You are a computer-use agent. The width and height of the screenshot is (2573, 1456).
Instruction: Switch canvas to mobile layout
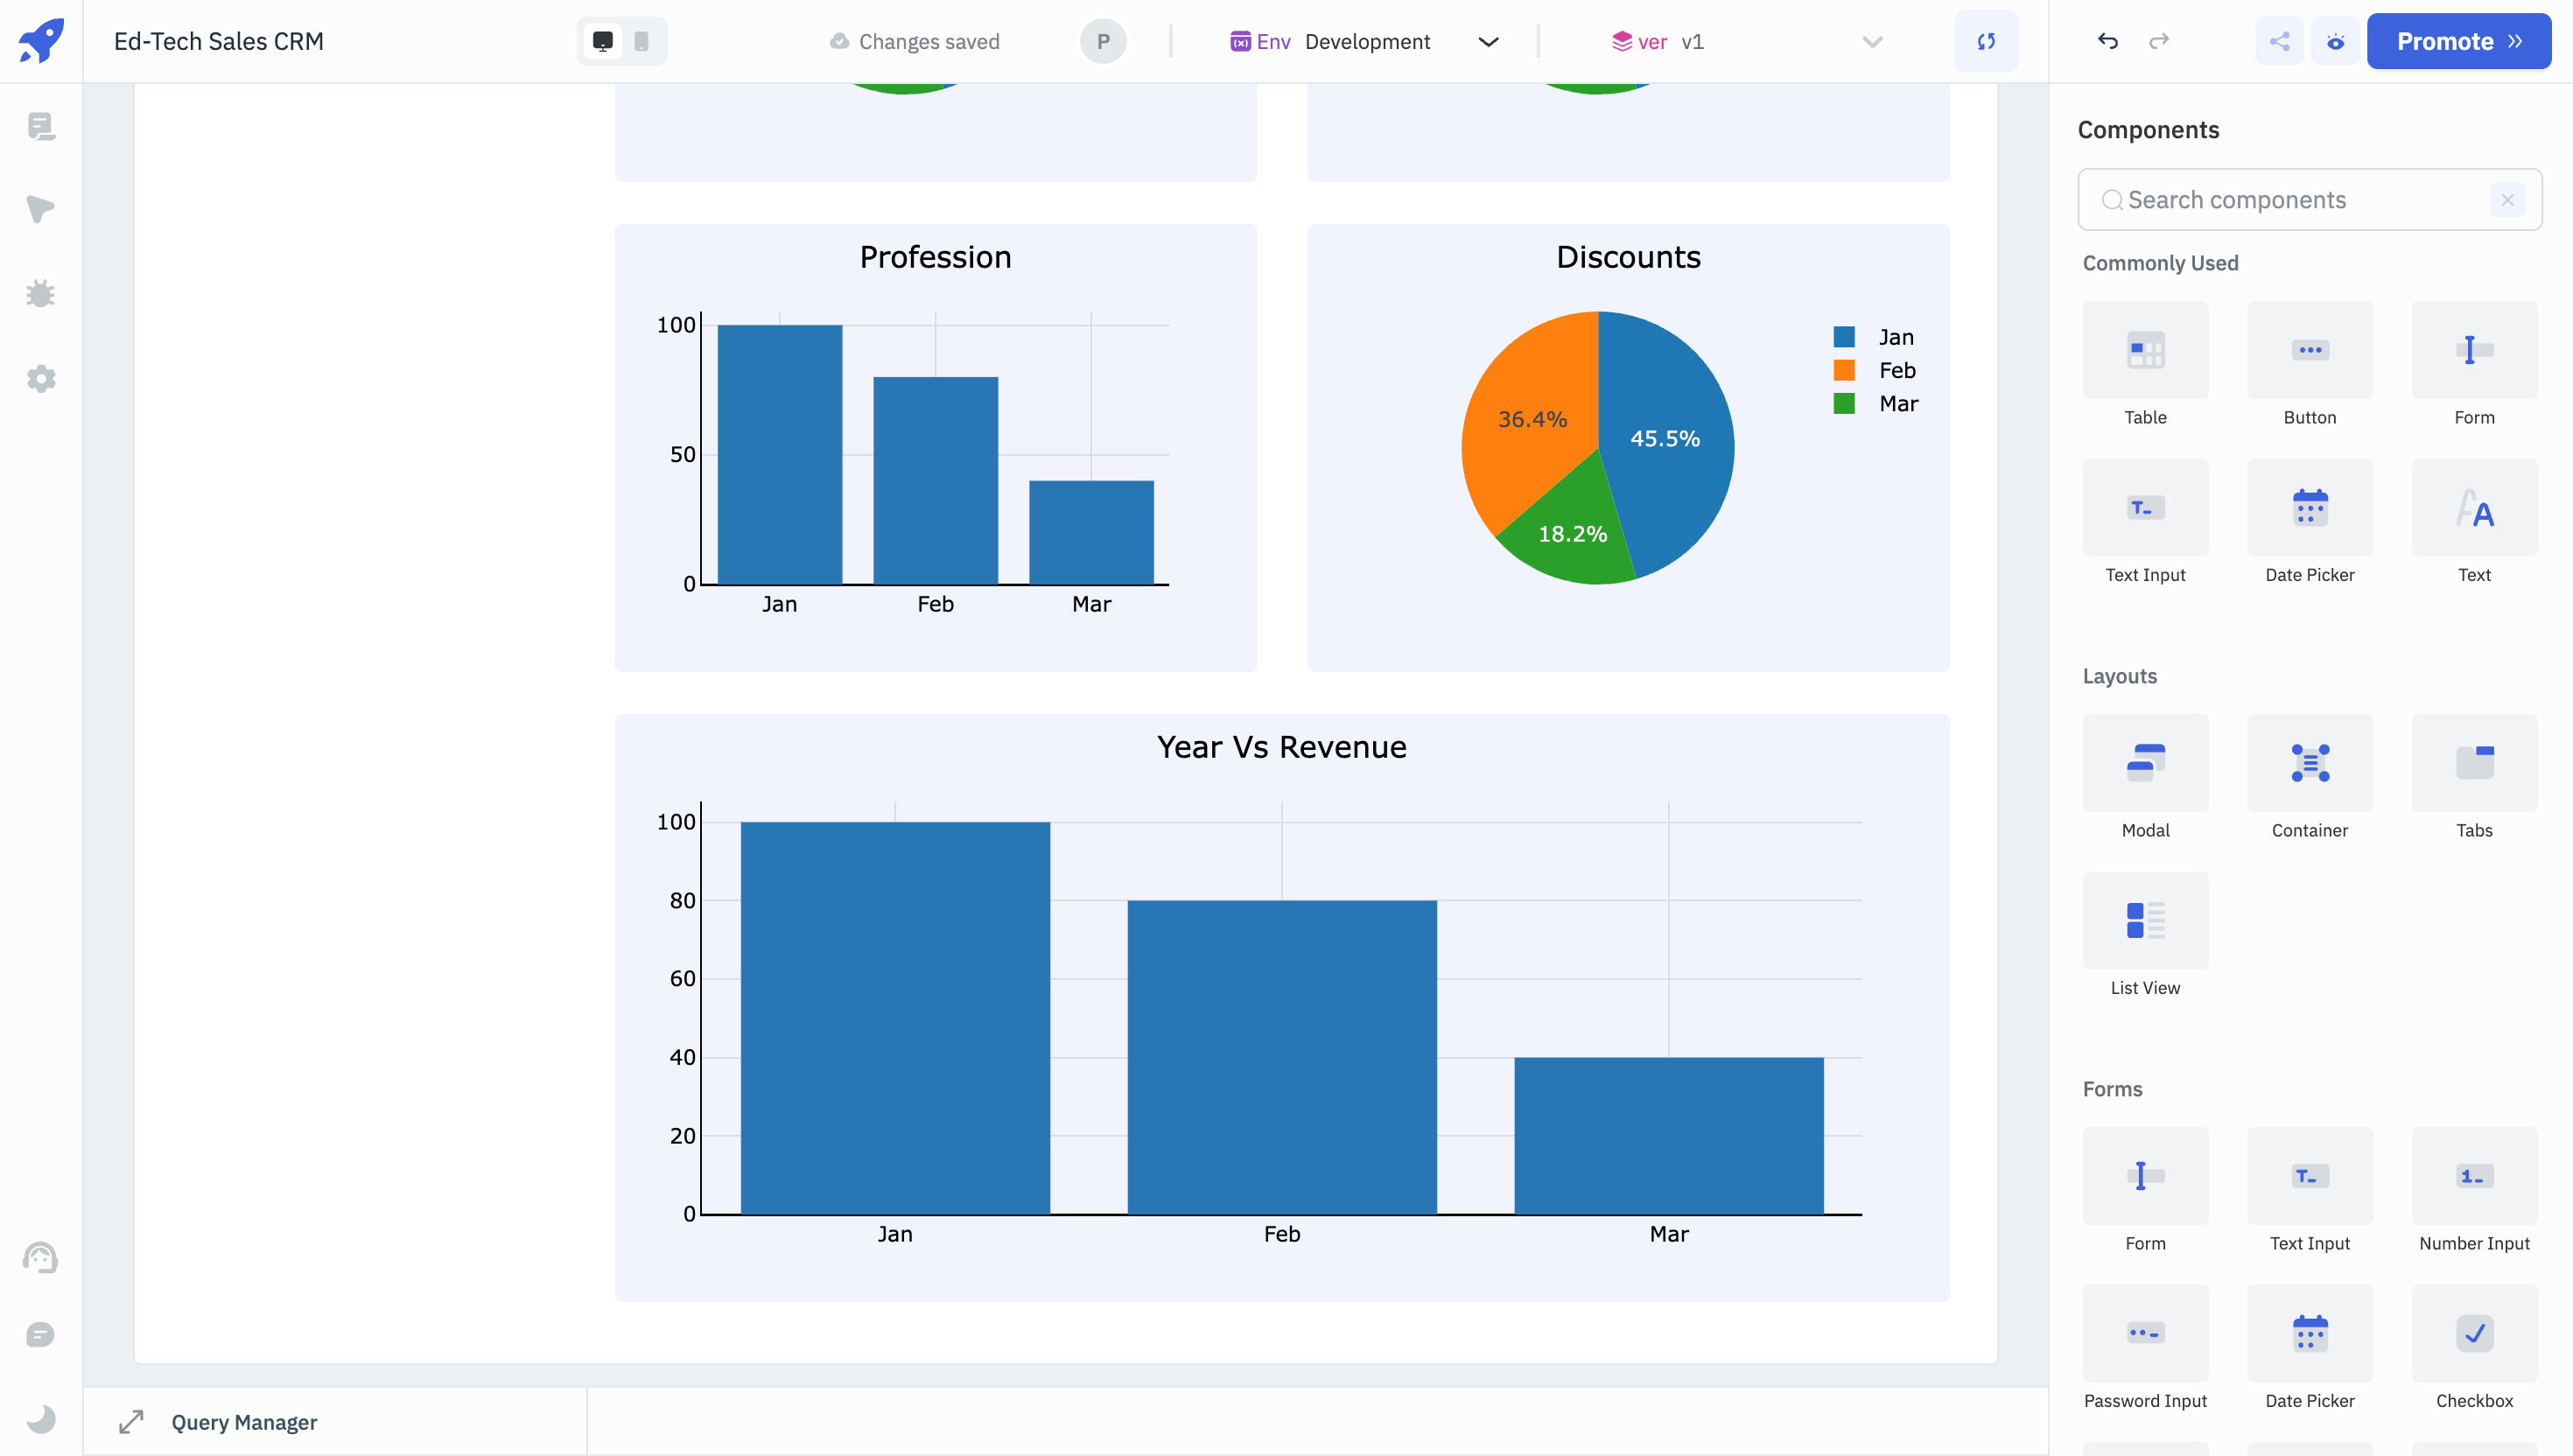641,41
